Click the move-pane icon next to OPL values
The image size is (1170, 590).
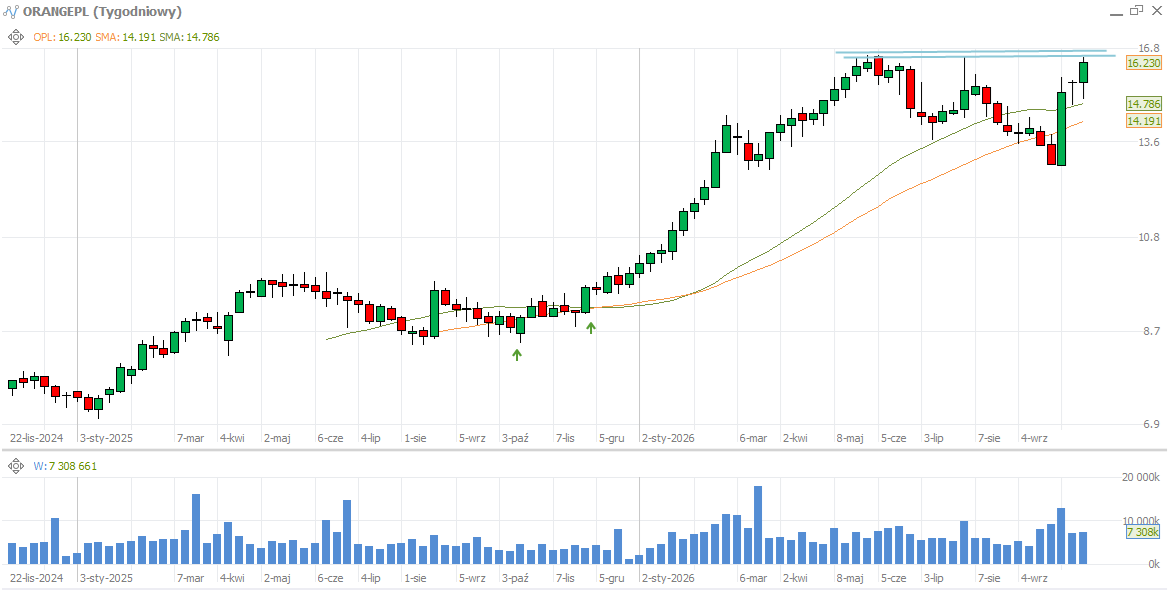click(x=16, y=37)
